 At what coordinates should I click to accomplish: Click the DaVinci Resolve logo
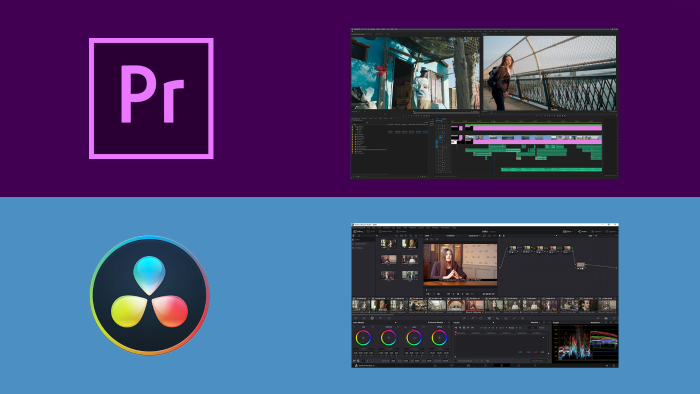[x=150, y=295]
